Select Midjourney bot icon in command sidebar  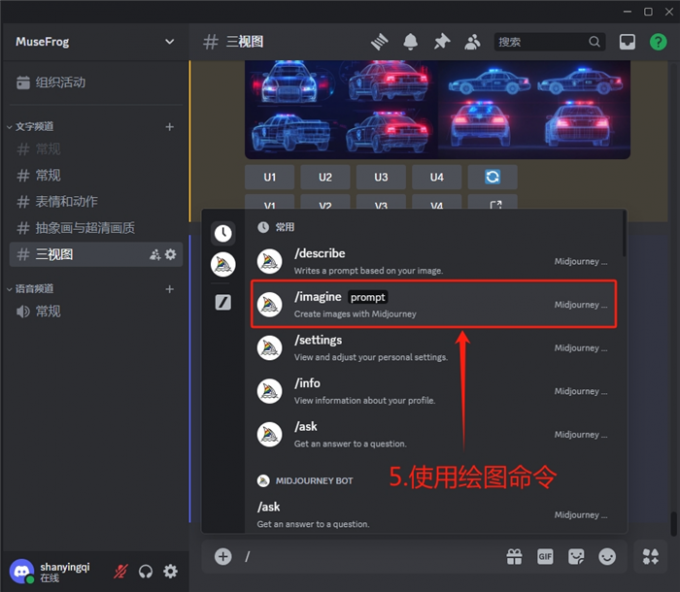coord(223,265)
